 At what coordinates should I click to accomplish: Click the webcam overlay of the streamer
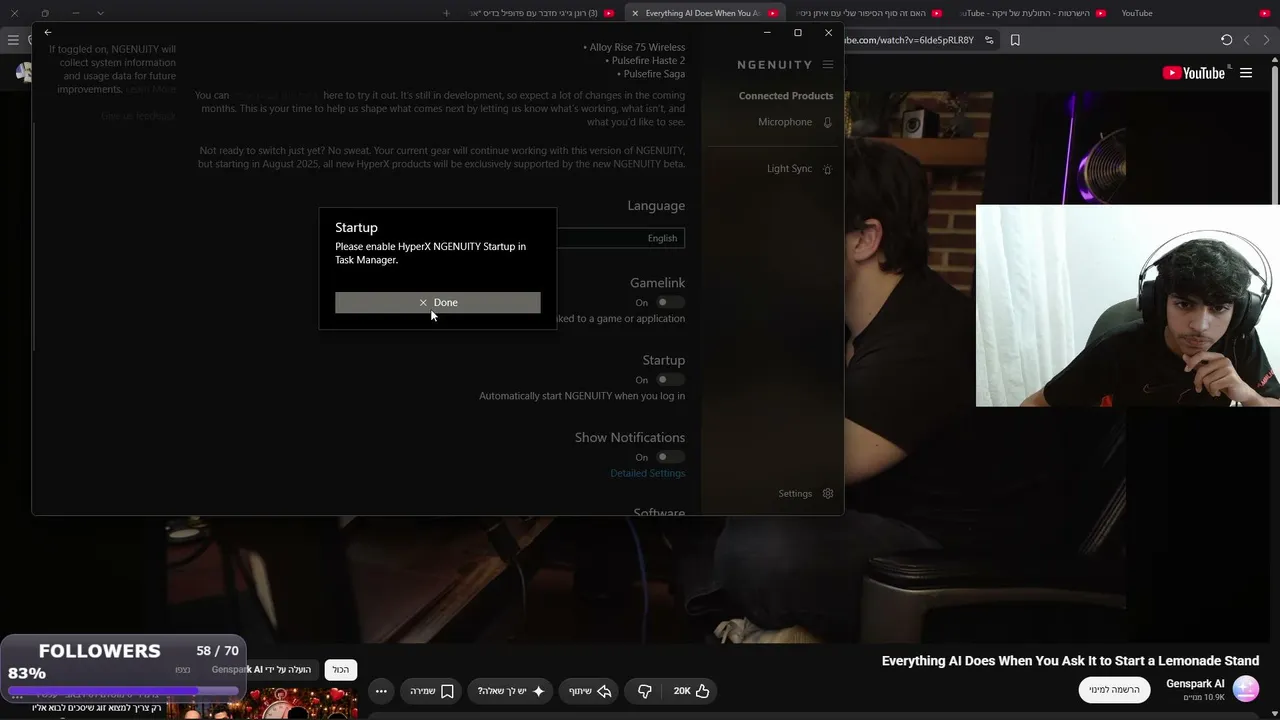point(1127,306)
